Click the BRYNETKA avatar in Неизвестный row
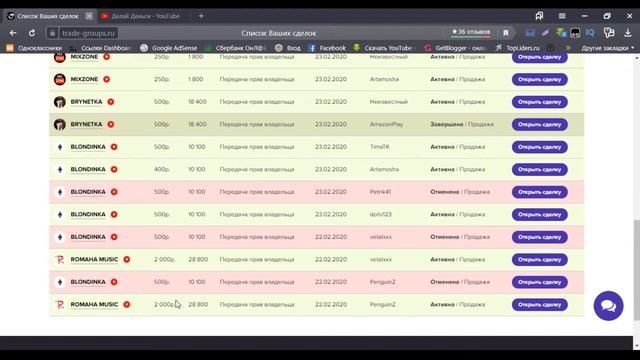Screen dimensions: 640x360 (60, 102)
